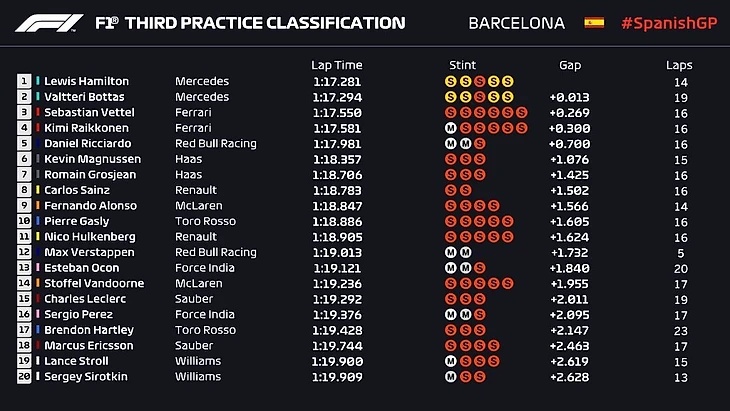730x411 pixels.
Task: Click the position 1 number box
Action: tap(23, 81)
